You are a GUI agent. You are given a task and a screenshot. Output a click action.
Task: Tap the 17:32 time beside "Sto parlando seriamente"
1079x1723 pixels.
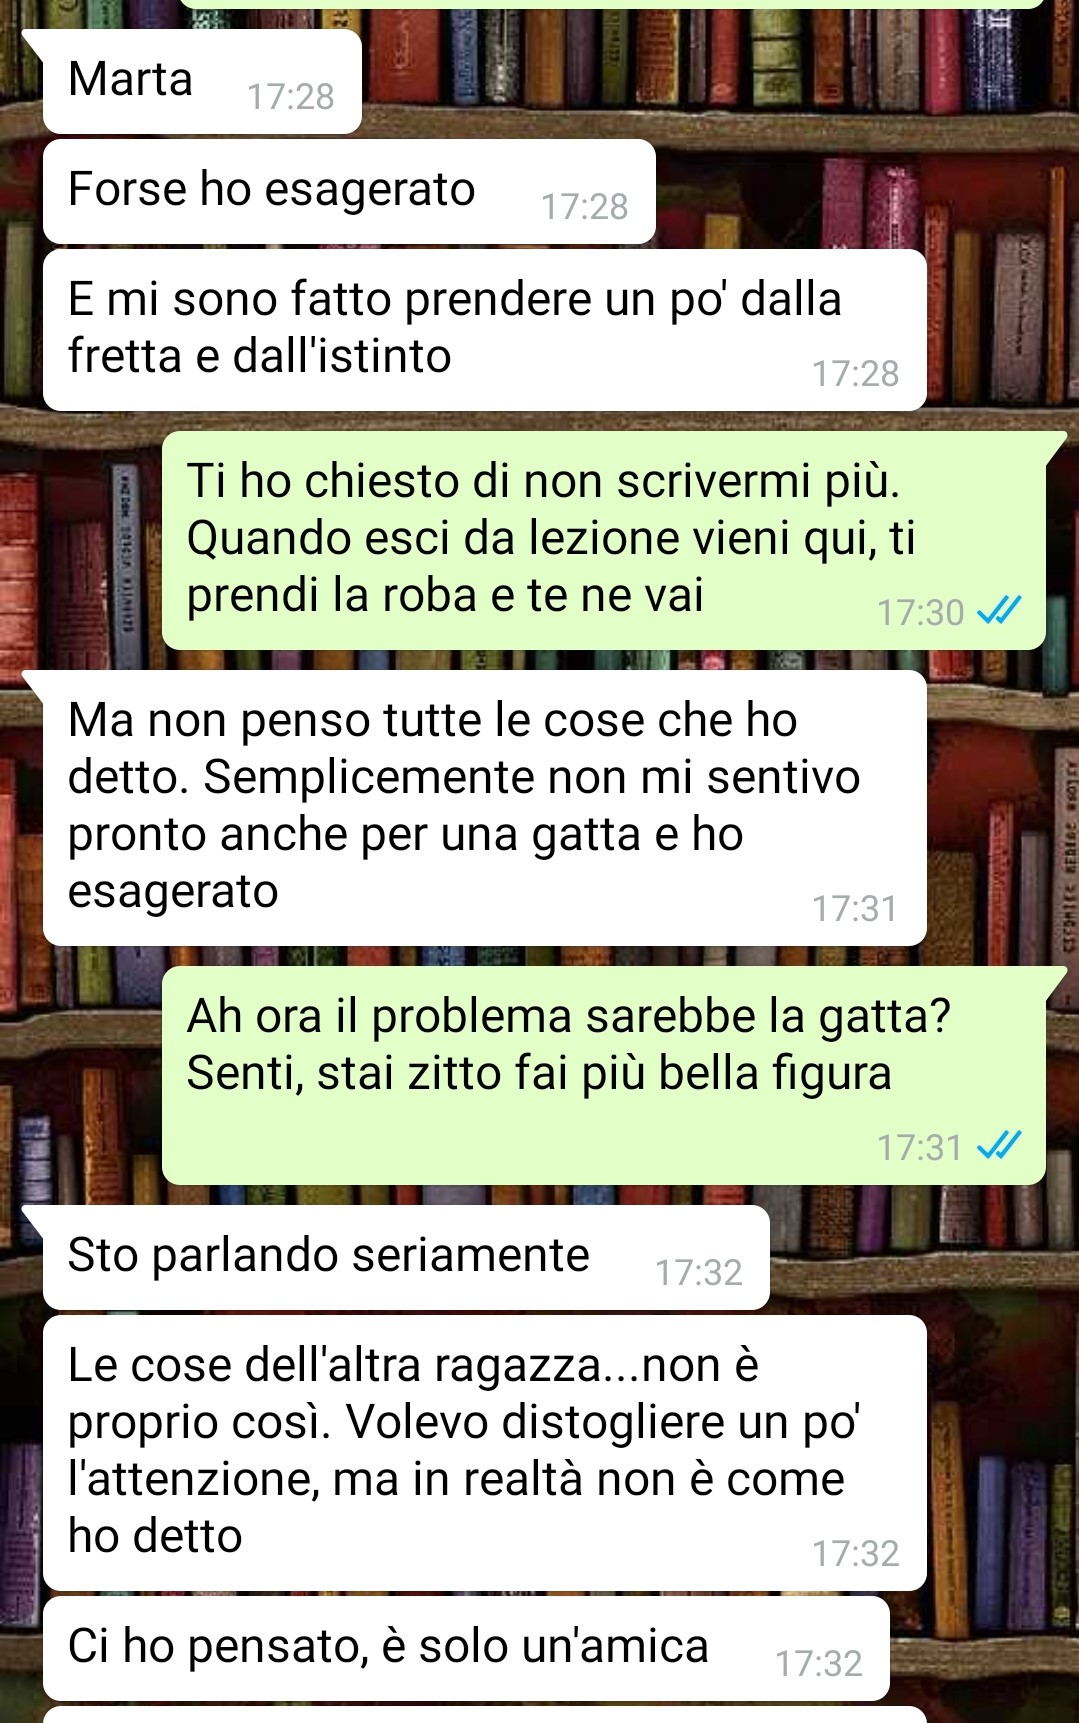(698, 1273)
